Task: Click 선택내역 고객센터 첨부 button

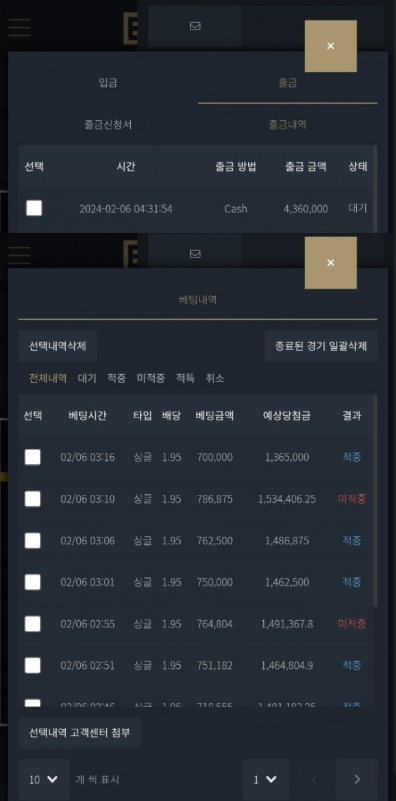Action: [x=79, y=733]
